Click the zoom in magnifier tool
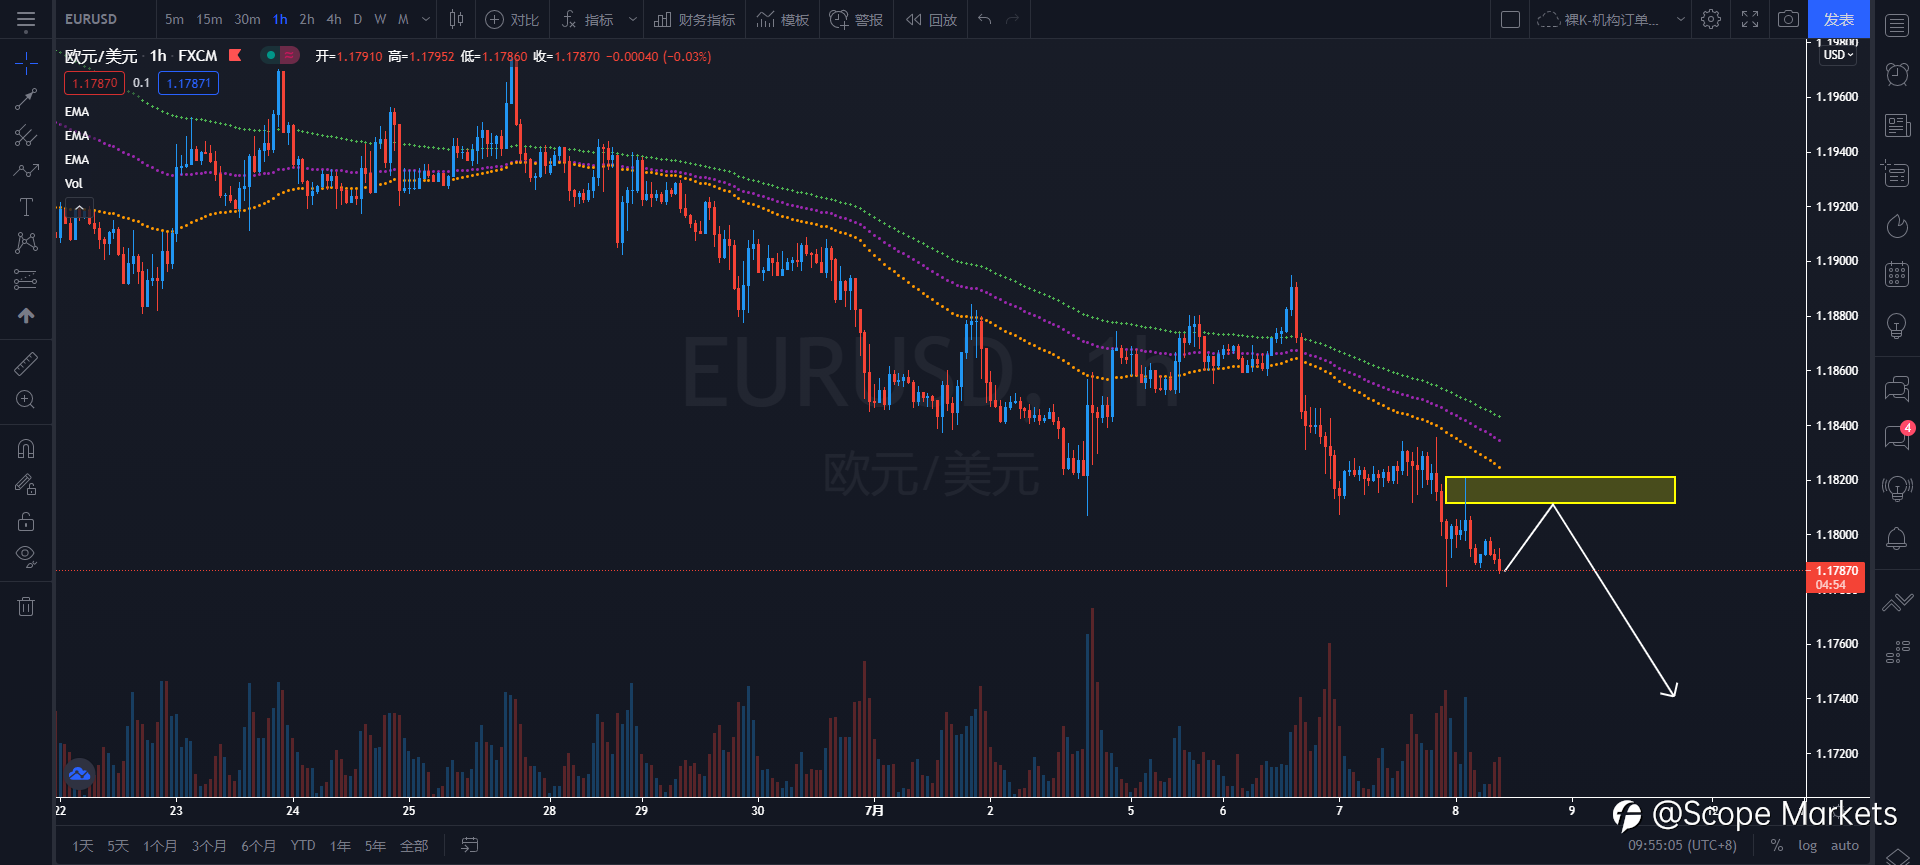 26,400
